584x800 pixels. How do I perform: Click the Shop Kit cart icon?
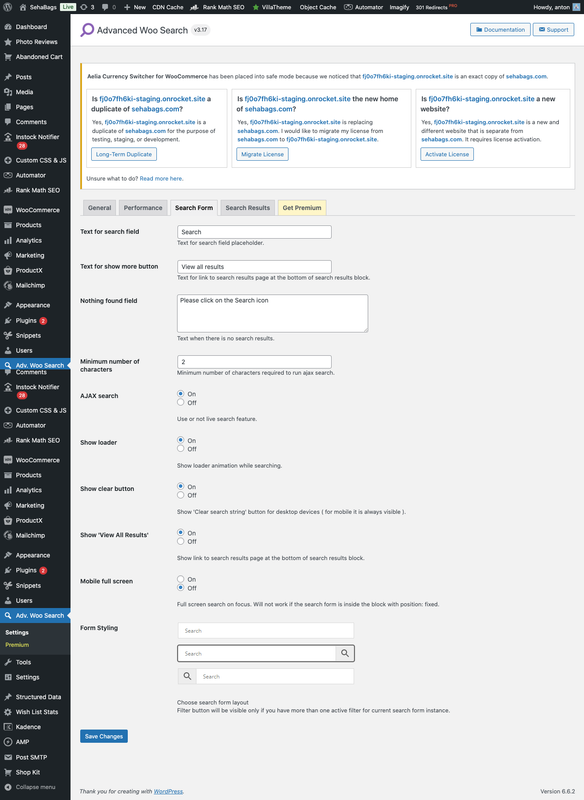[x=8, y=772]
